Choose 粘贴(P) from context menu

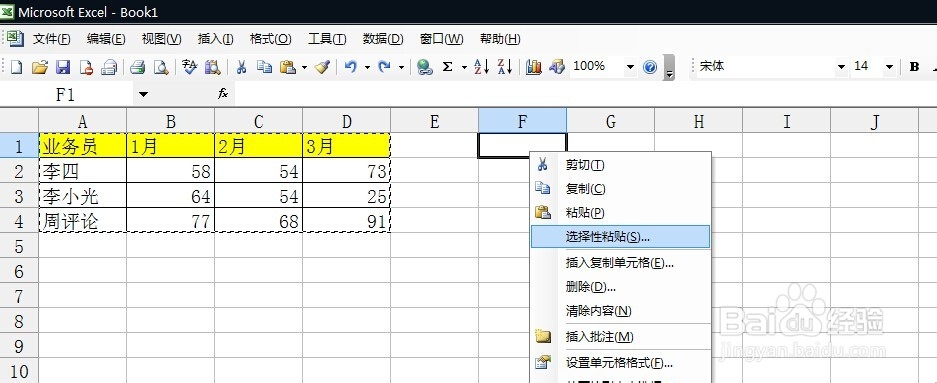(x=620, y=213)
